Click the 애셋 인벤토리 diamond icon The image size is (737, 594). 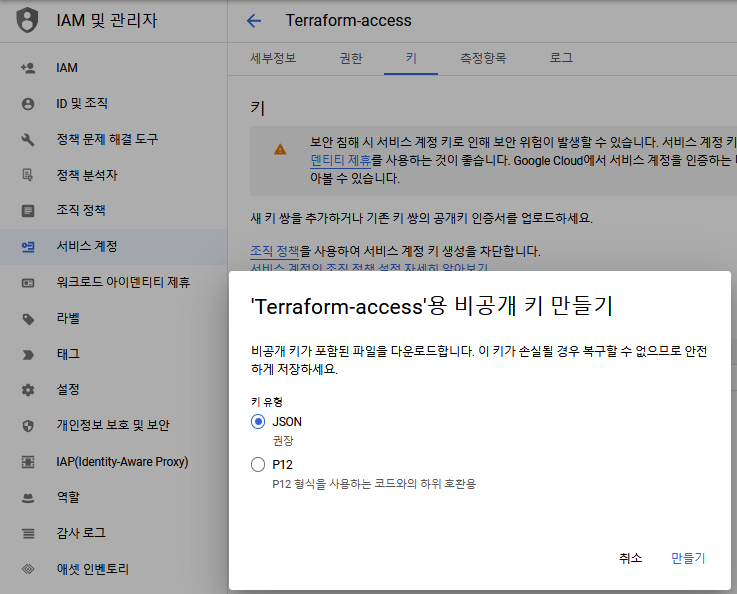tap(28, 569)
